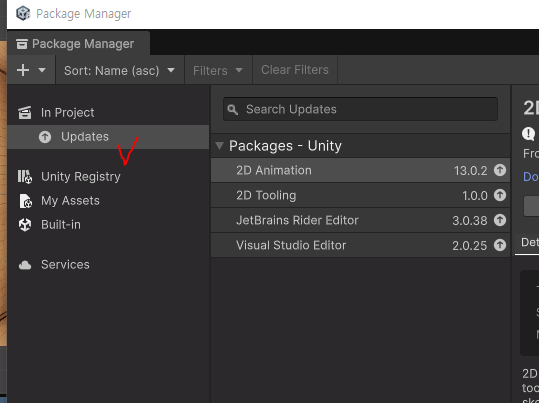Click version 1.0.0 of 2D Tooling
539x403 pixels.
point(475,196)
